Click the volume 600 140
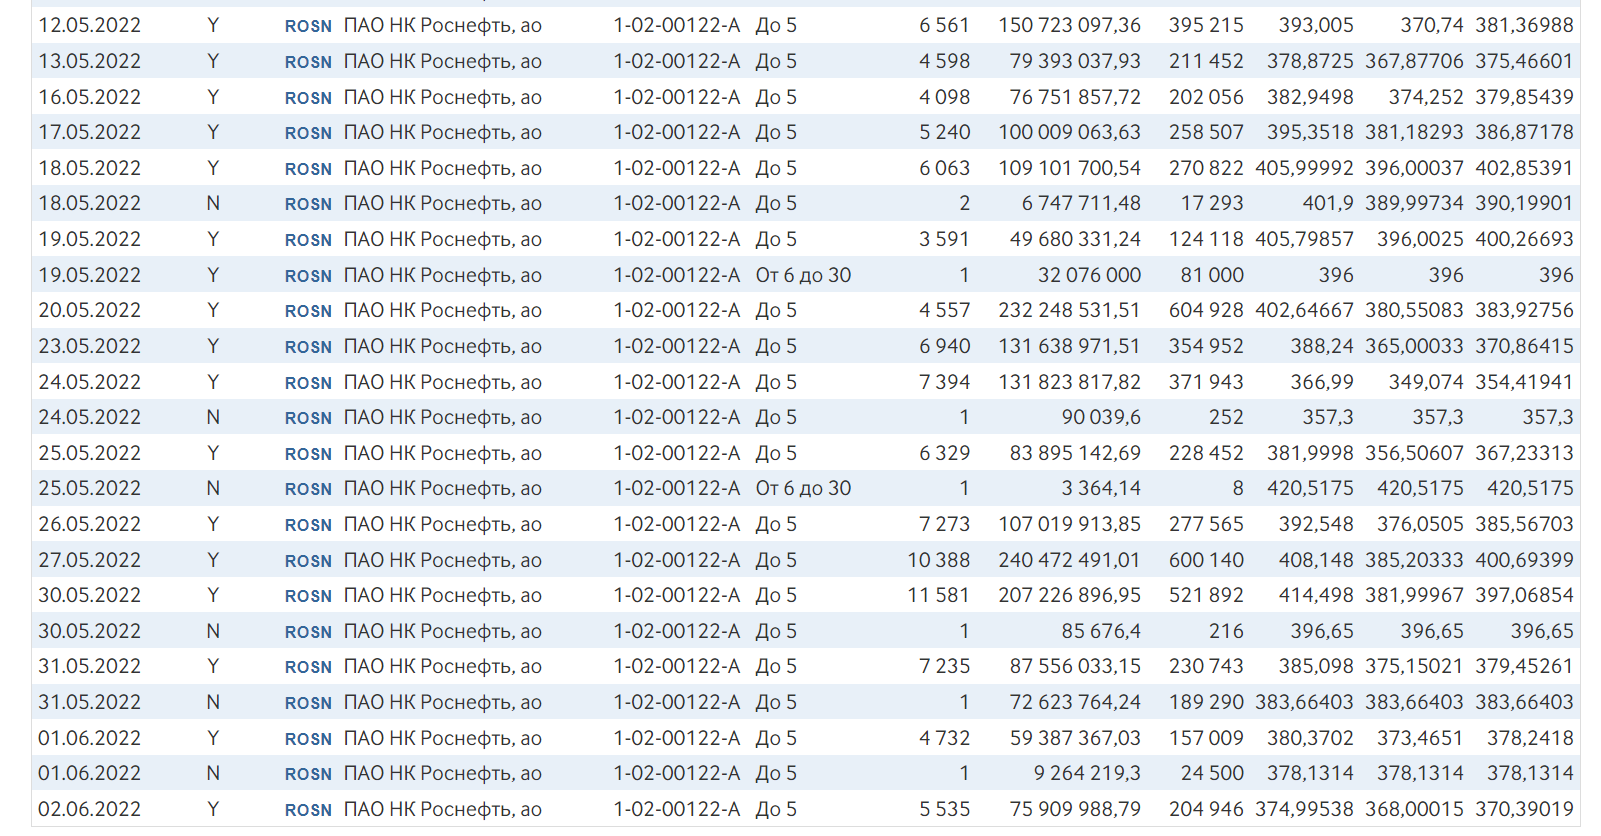1601x836 pixels. 1206,560
